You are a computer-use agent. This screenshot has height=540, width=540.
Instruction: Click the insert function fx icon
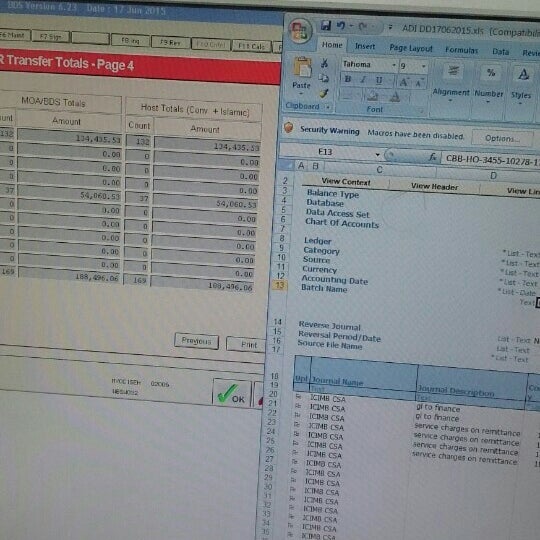[x=433, y=157]
